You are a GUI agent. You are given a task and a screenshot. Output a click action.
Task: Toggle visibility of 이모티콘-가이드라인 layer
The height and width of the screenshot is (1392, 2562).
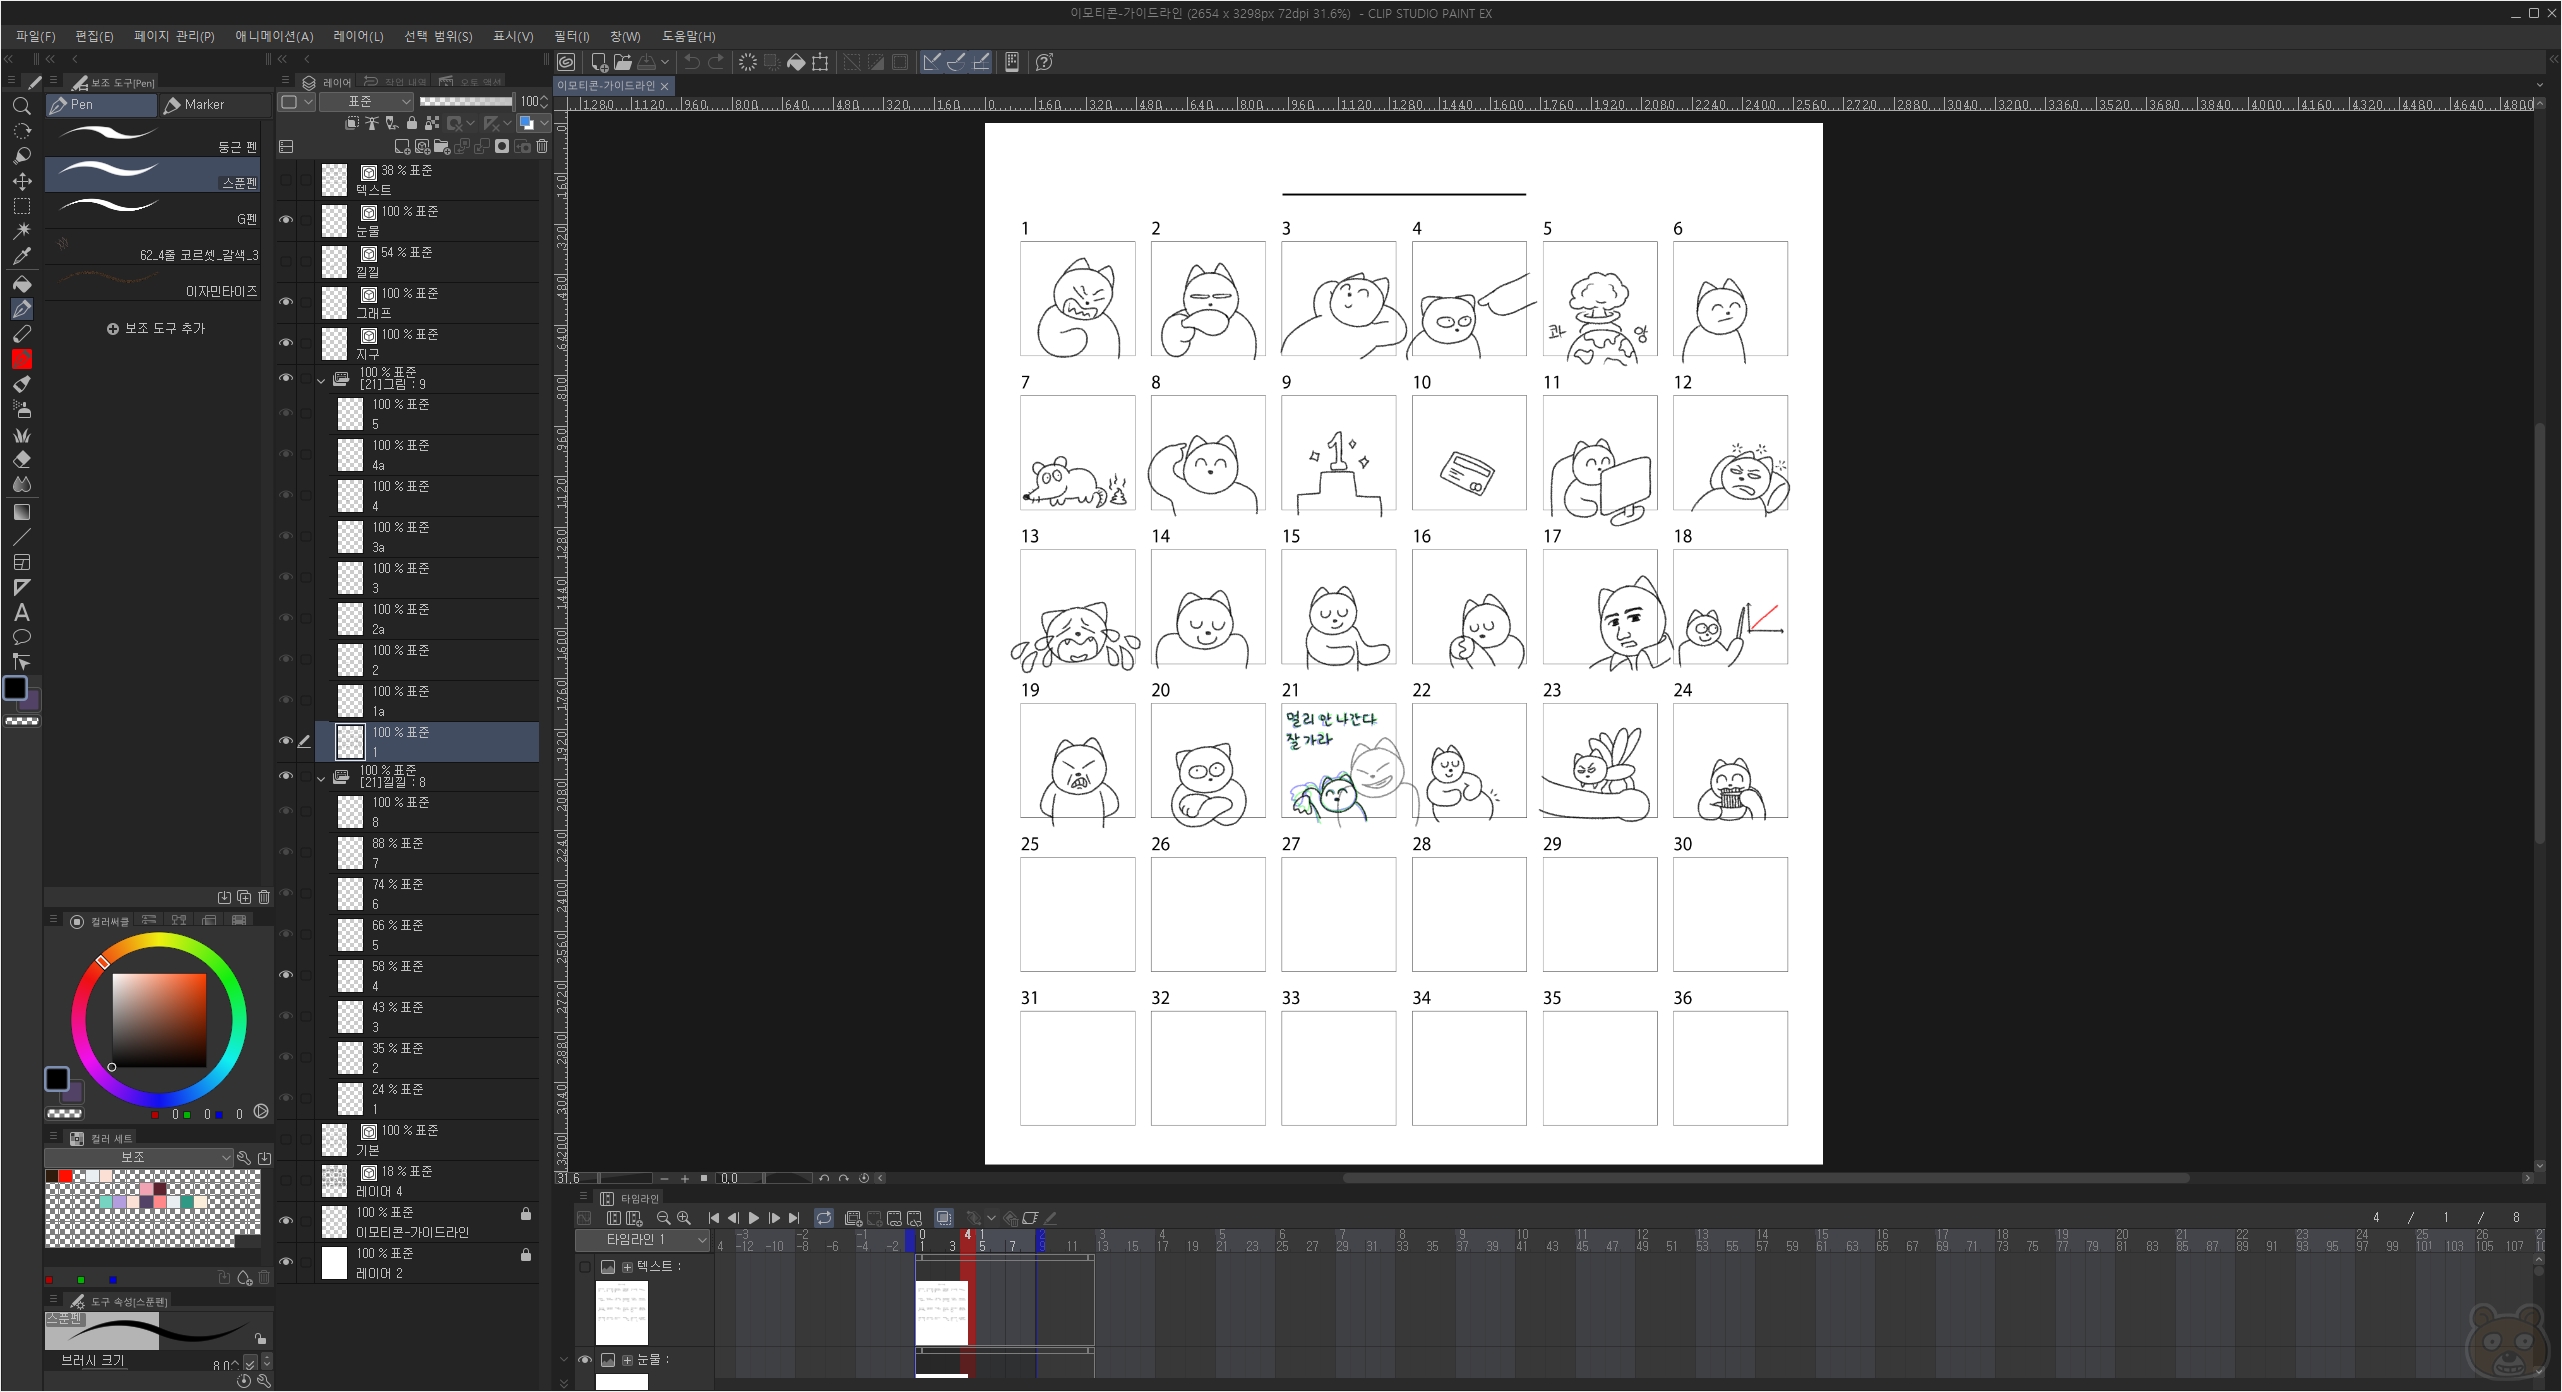(286, 1221)
